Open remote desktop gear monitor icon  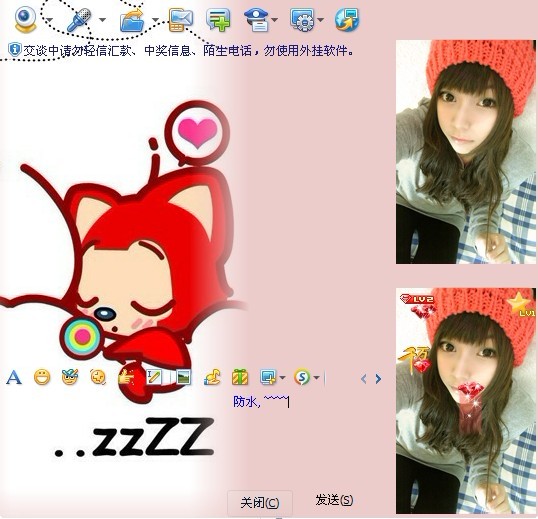[x=302, y=20]
